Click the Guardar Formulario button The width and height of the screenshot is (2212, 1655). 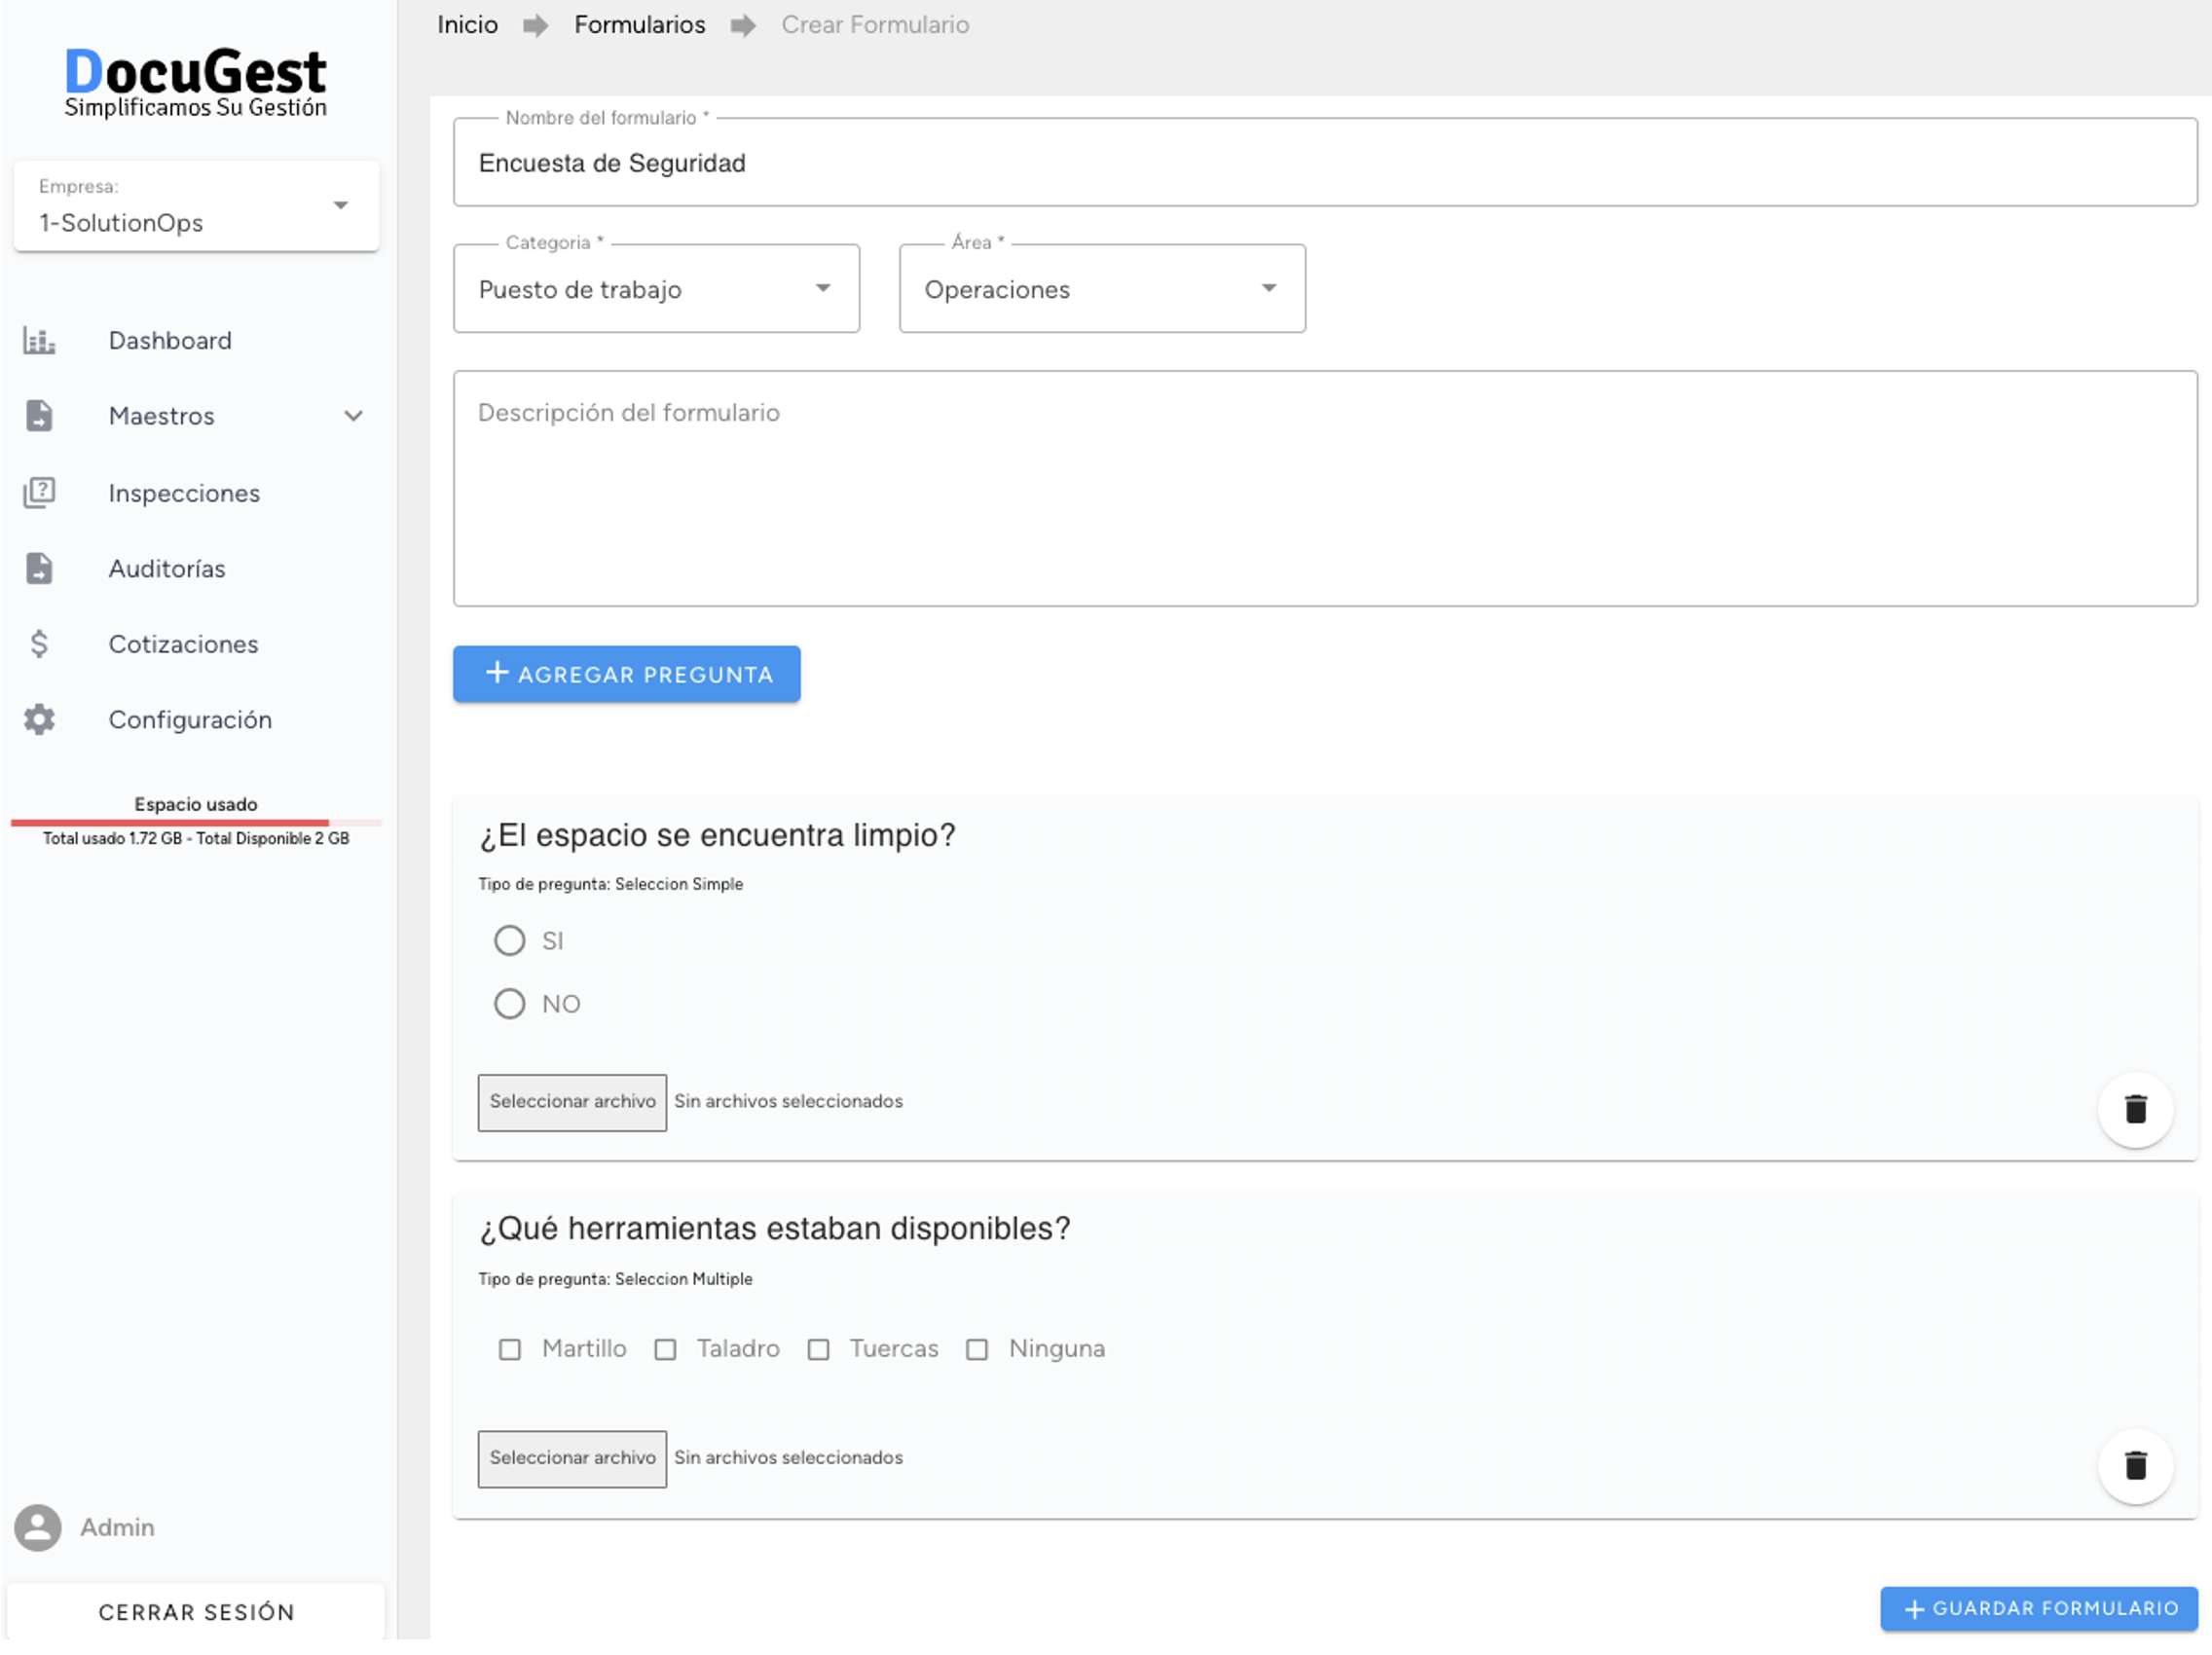pyautogui.click(x=2039, y=1608)
